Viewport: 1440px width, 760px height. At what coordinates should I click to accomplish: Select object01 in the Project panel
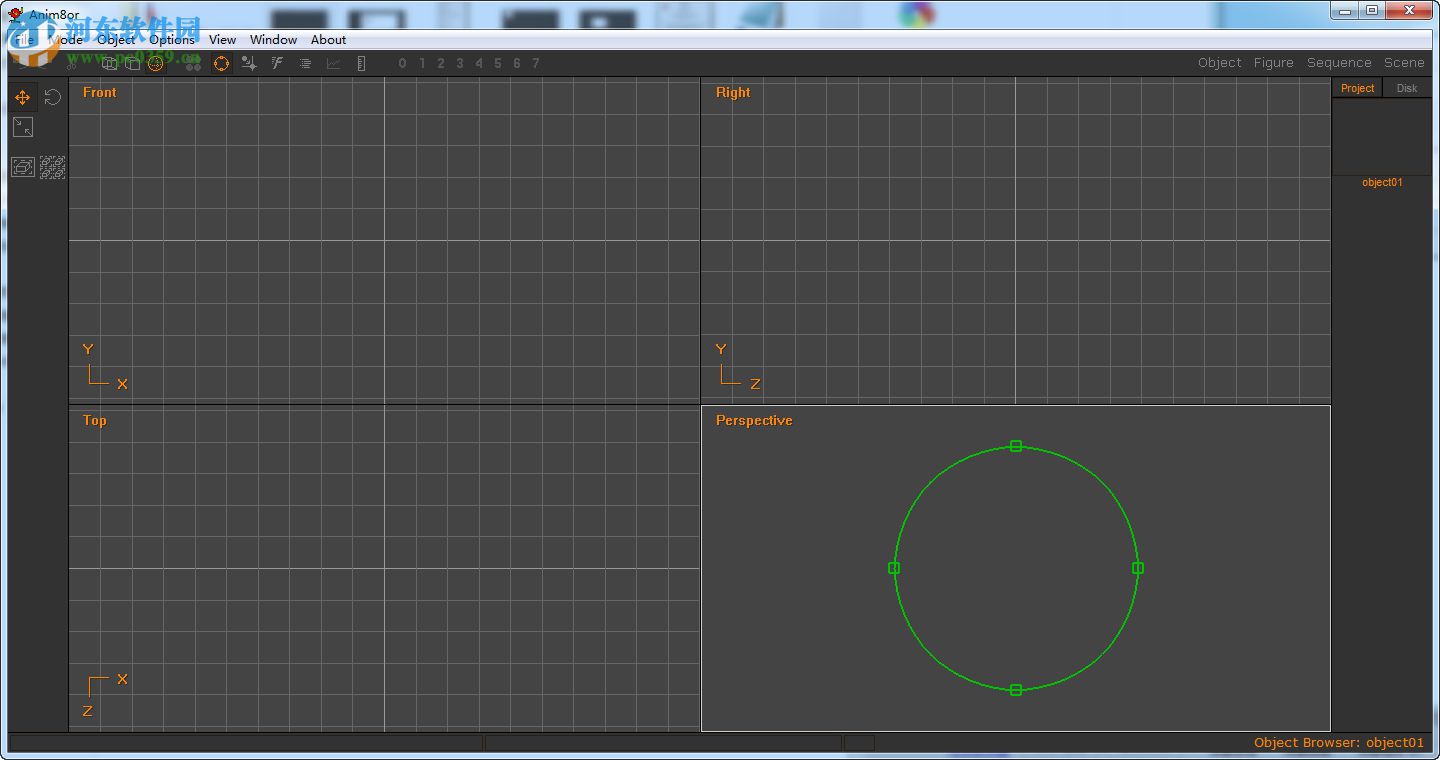coord(1381,182)
